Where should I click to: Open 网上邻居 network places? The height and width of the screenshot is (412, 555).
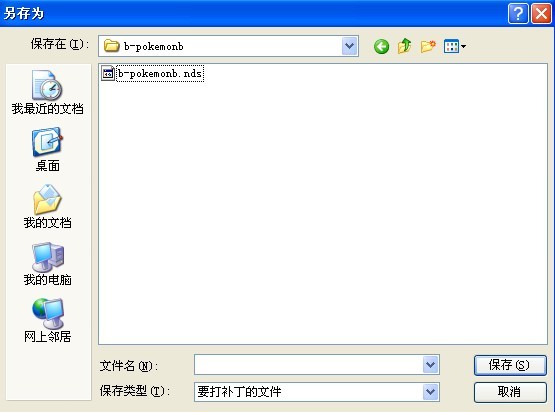pos(47,321)
